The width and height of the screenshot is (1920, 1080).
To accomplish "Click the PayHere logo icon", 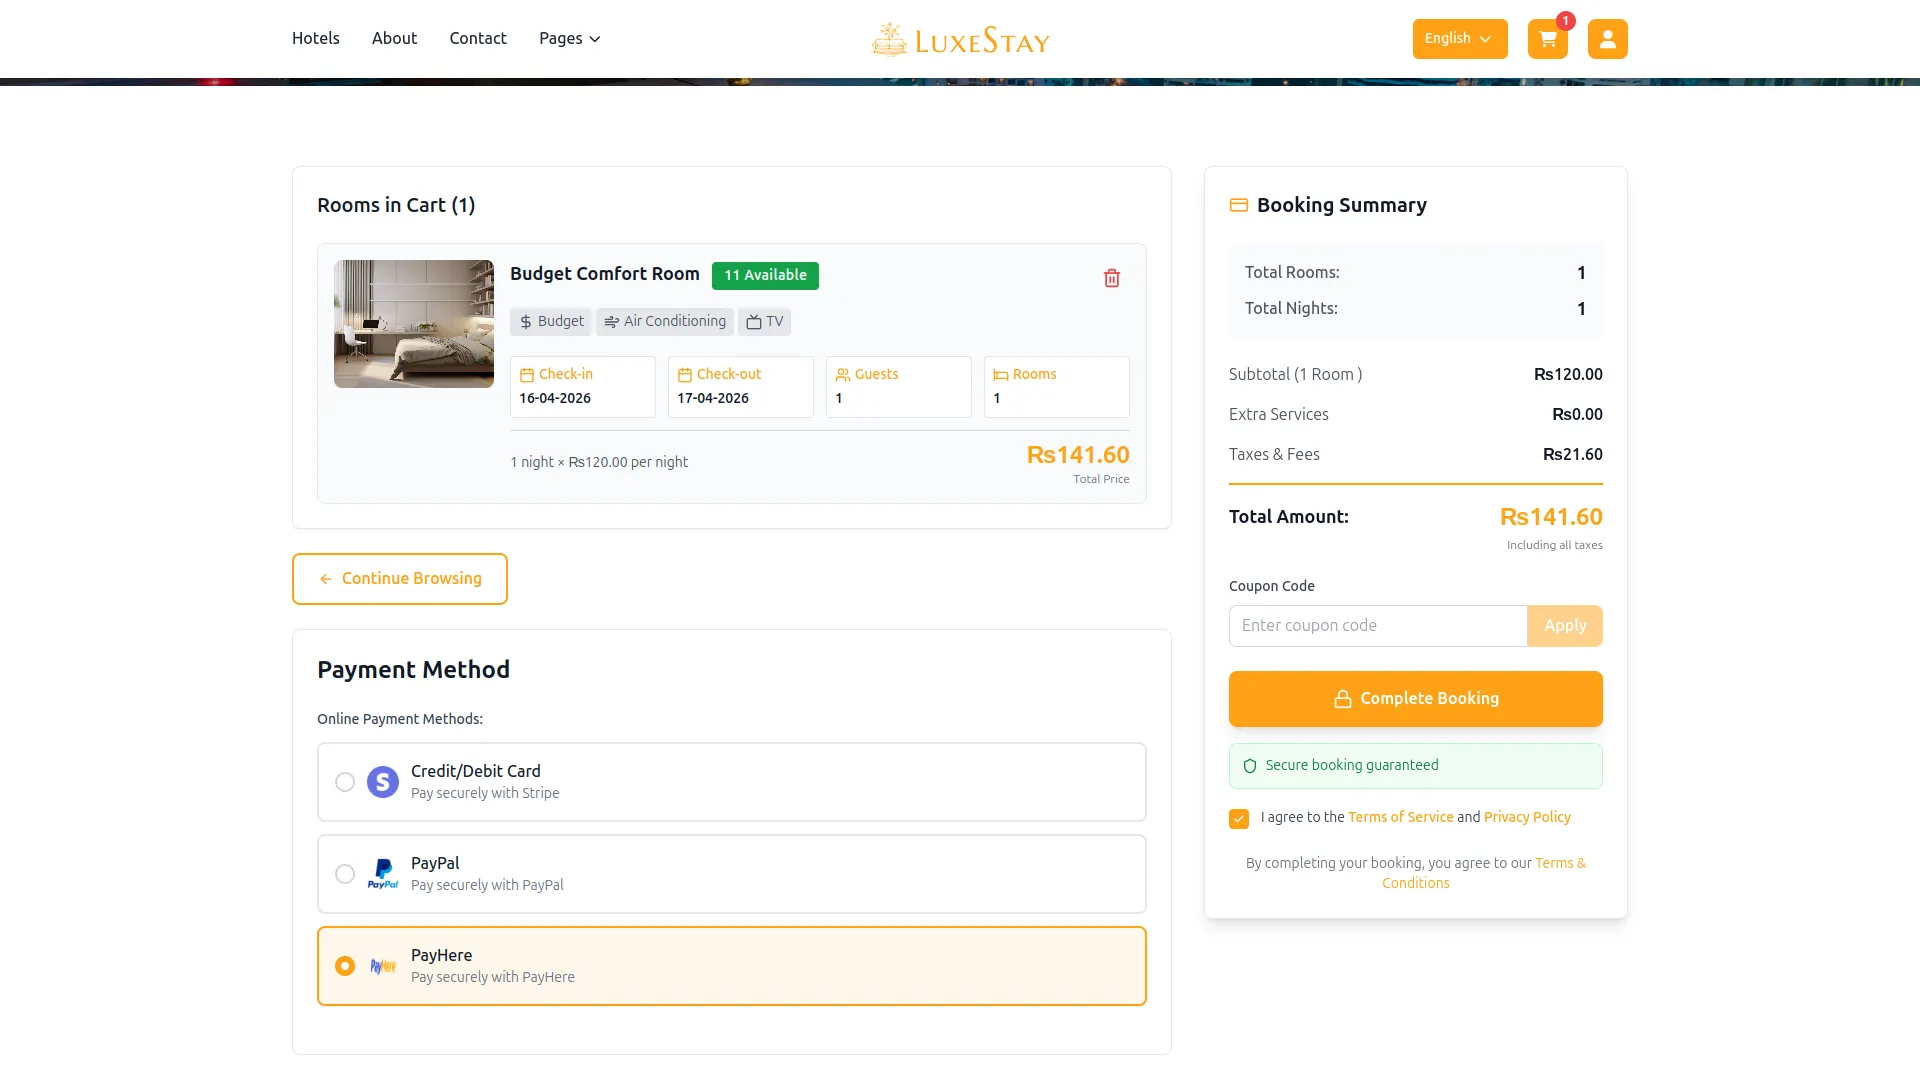I will (382, 966).
